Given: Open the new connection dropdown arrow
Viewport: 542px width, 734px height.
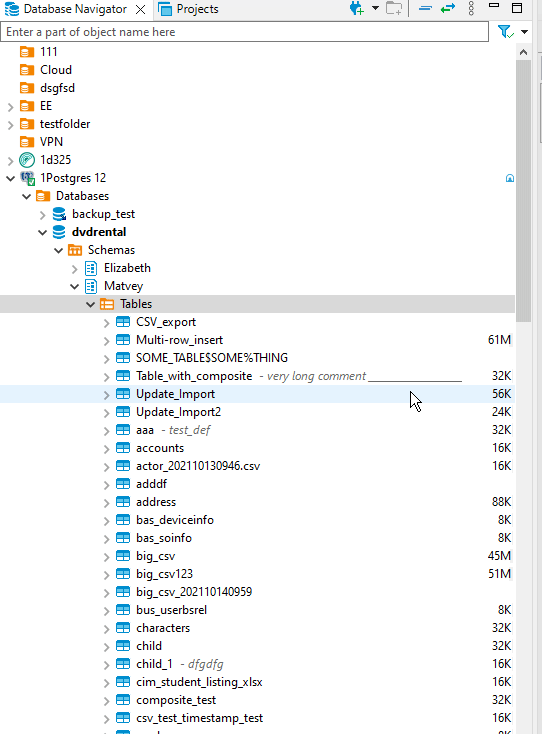Looking at the screenshot, I should 375,8.
